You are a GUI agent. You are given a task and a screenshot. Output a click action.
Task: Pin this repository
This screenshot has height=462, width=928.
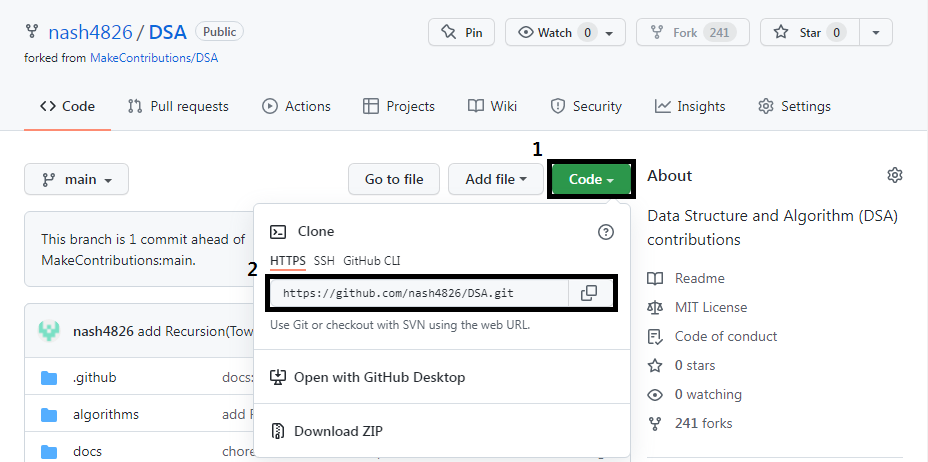(461, 33)
